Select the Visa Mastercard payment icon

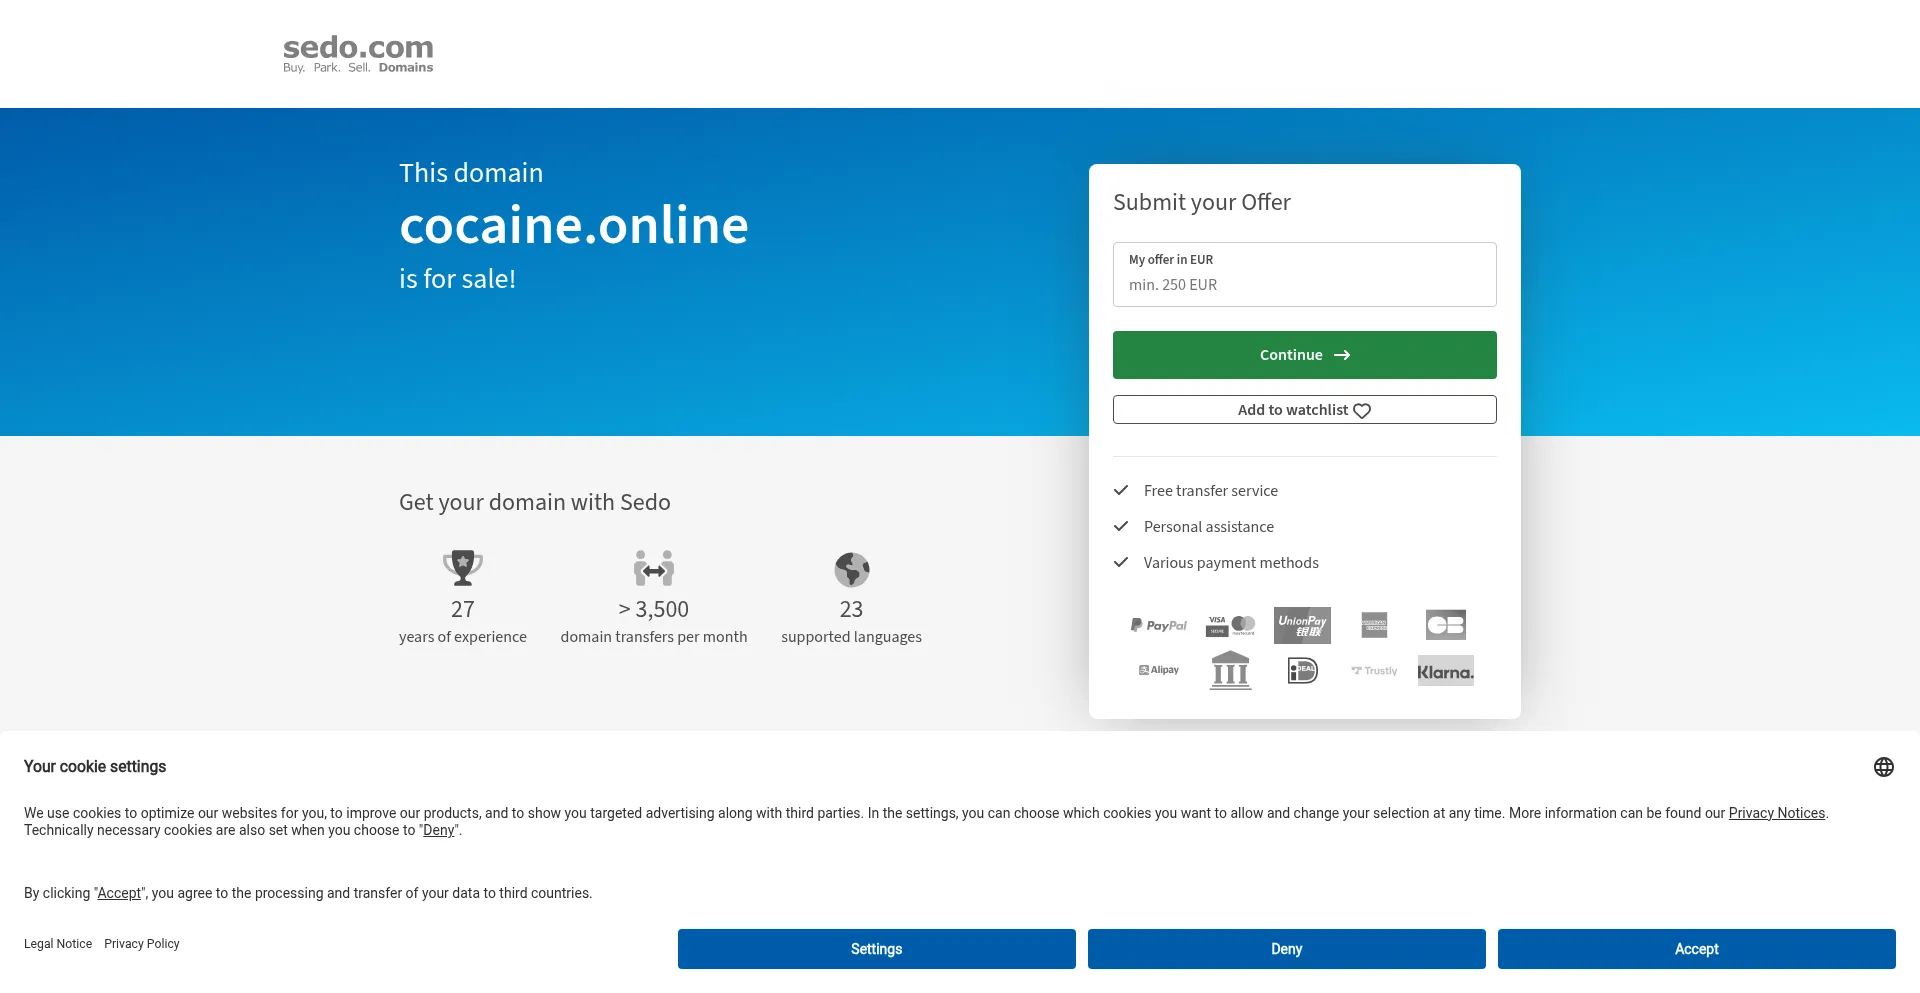[x=1230, y=624]
